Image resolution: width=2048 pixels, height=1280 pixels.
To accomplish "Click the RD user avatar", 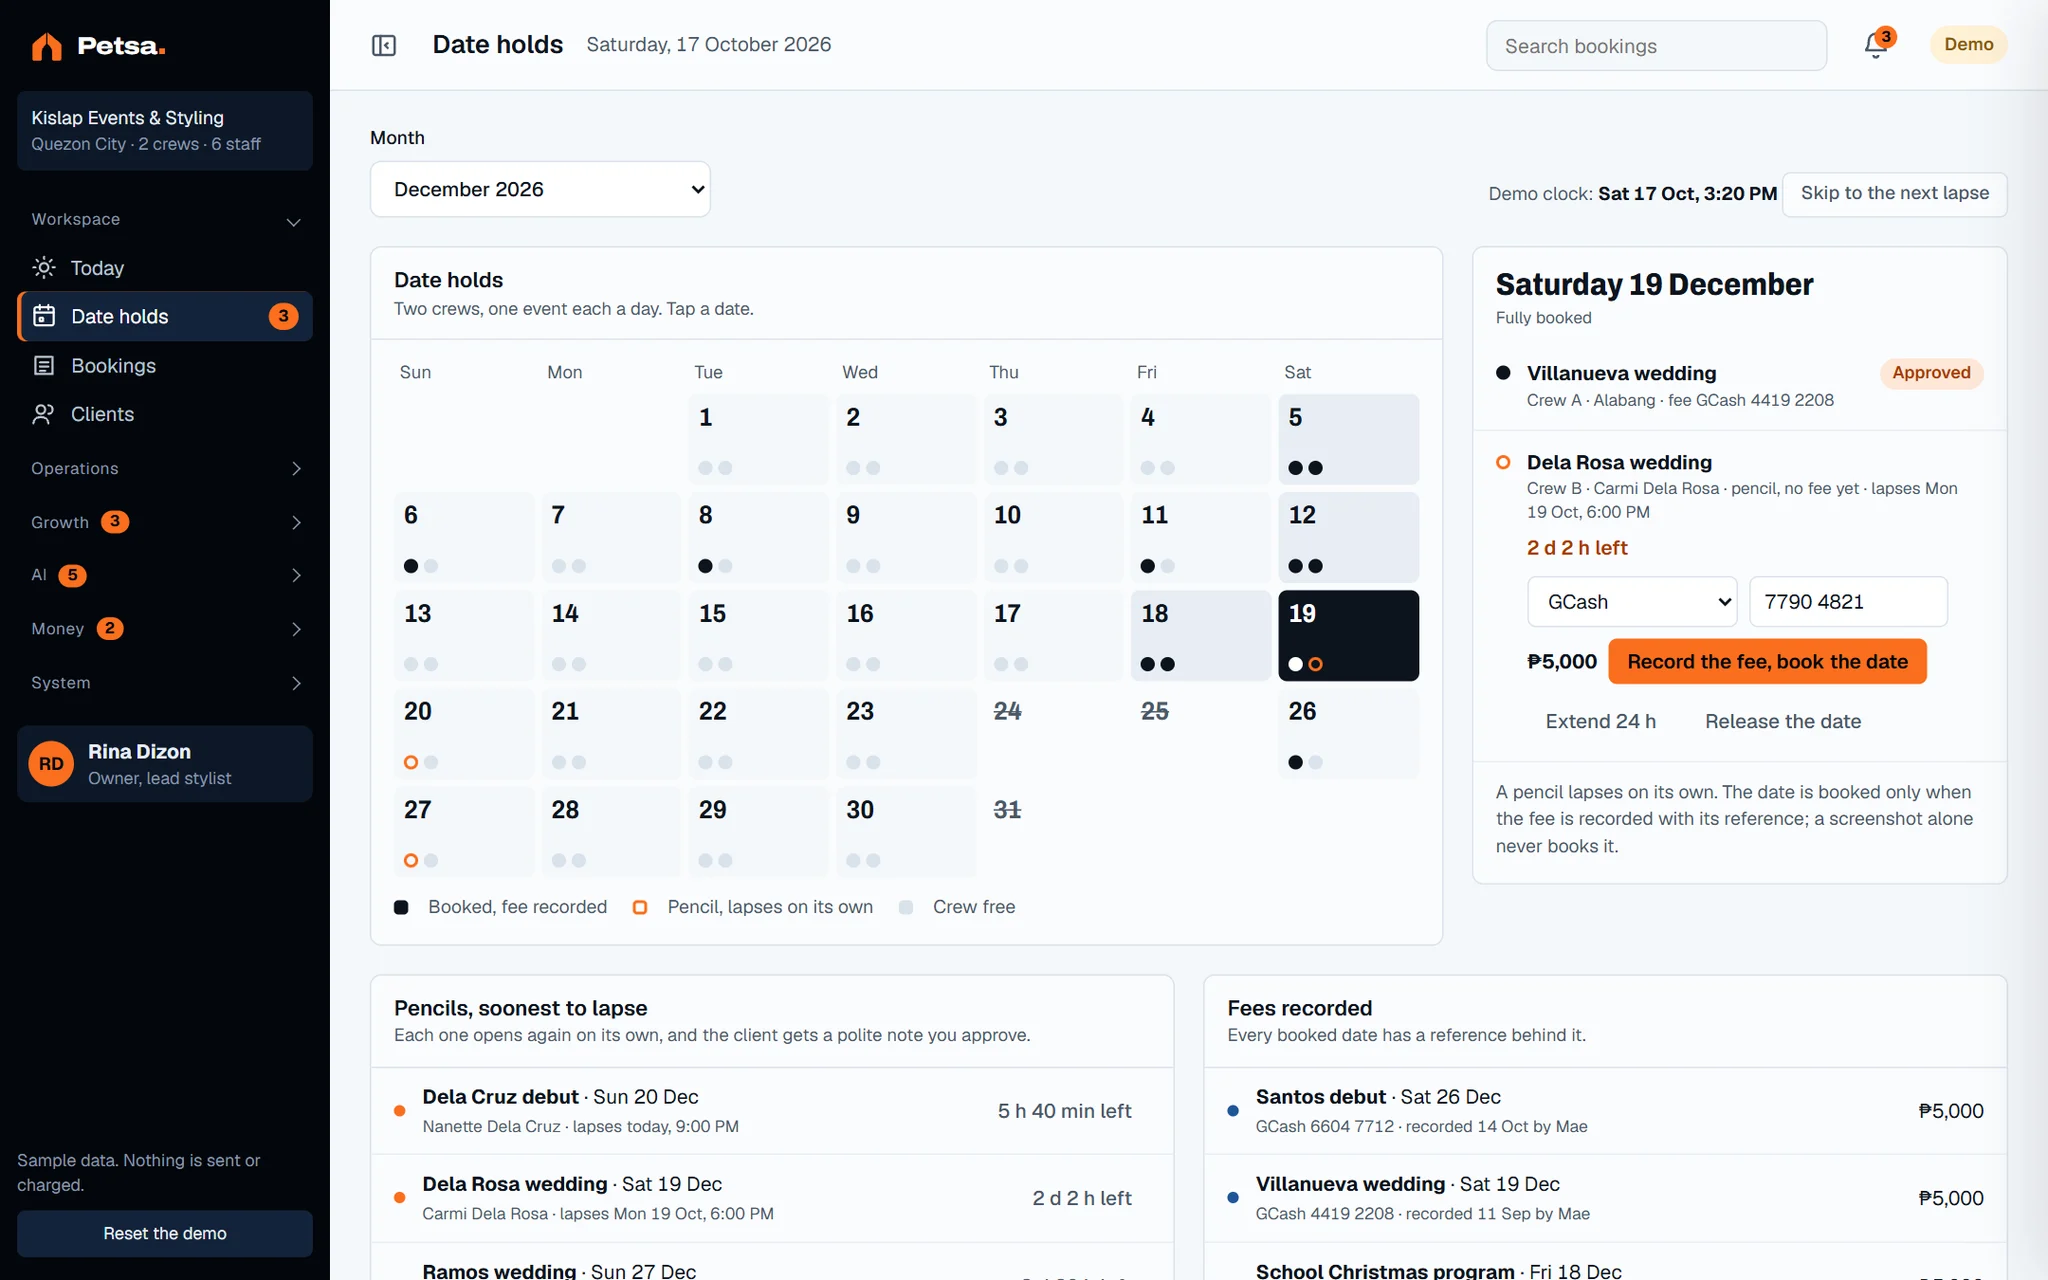I will click(51, 764).
